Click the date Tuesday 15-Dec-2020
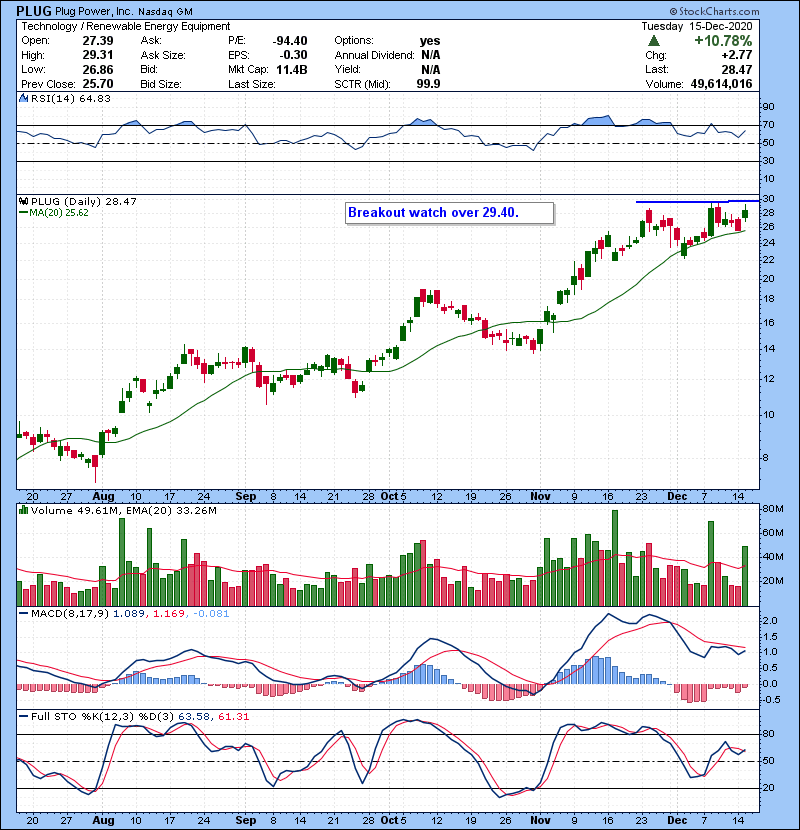800x830 pixels. (x=697, y=26)
